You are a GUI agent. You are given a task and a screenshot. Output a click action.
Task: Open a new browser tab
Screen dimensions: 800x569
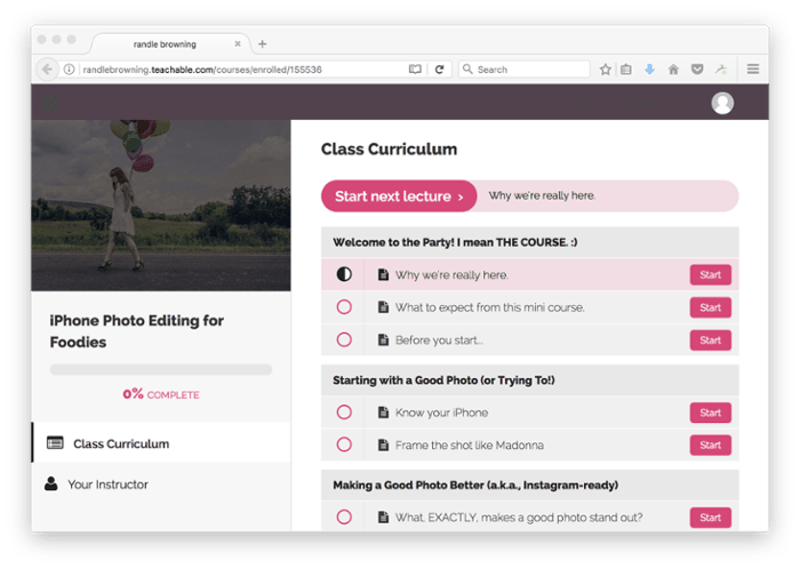[x=262, y=44]
